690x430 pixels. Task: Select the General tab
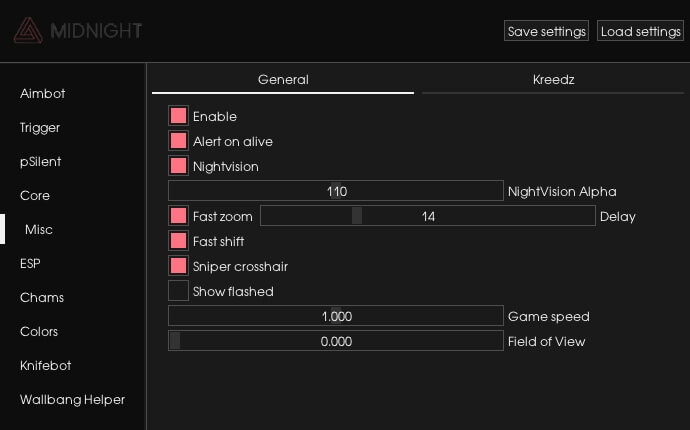(x=283, y=79)
